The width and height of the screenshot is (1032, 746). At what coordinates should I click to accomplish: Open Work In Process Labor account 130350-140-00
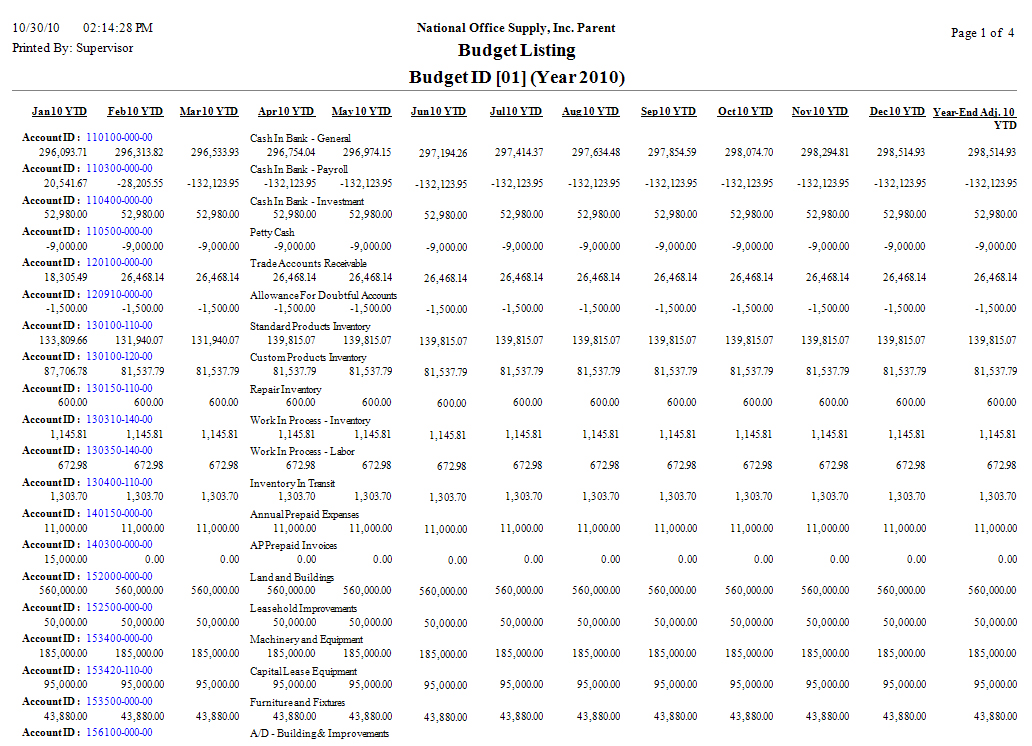click(x=119, y=451)
